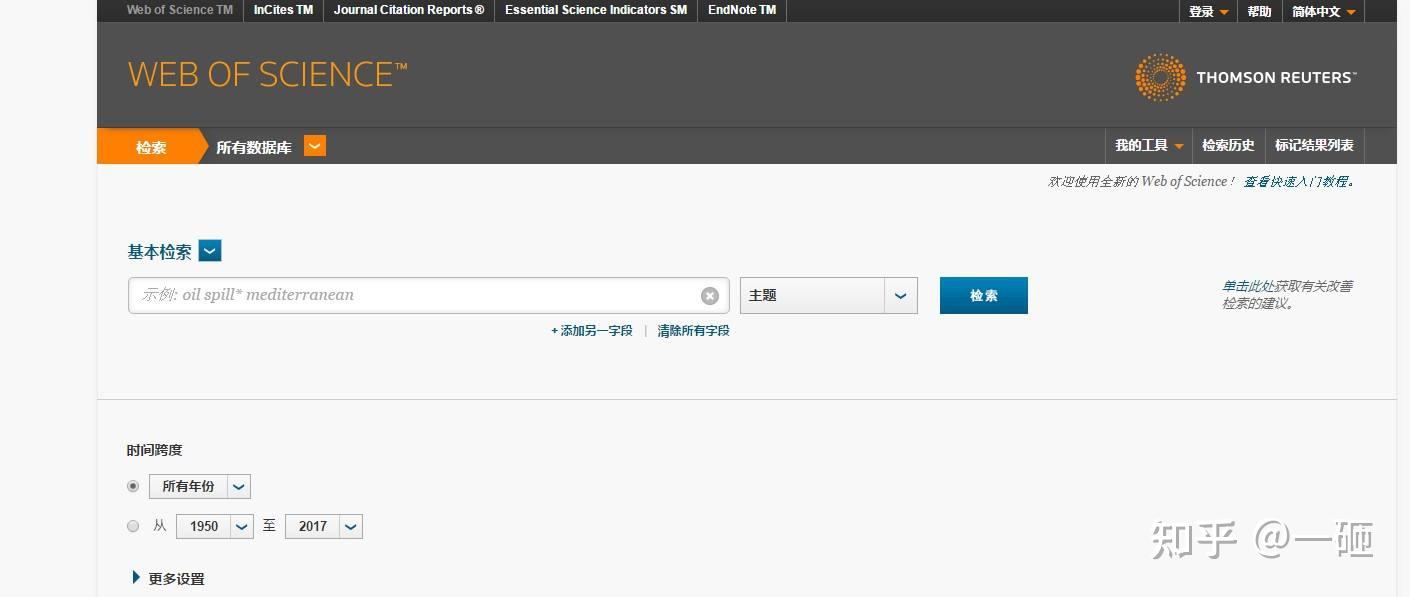Open the 1950 start year dropdown

click(x=241, y=526)
